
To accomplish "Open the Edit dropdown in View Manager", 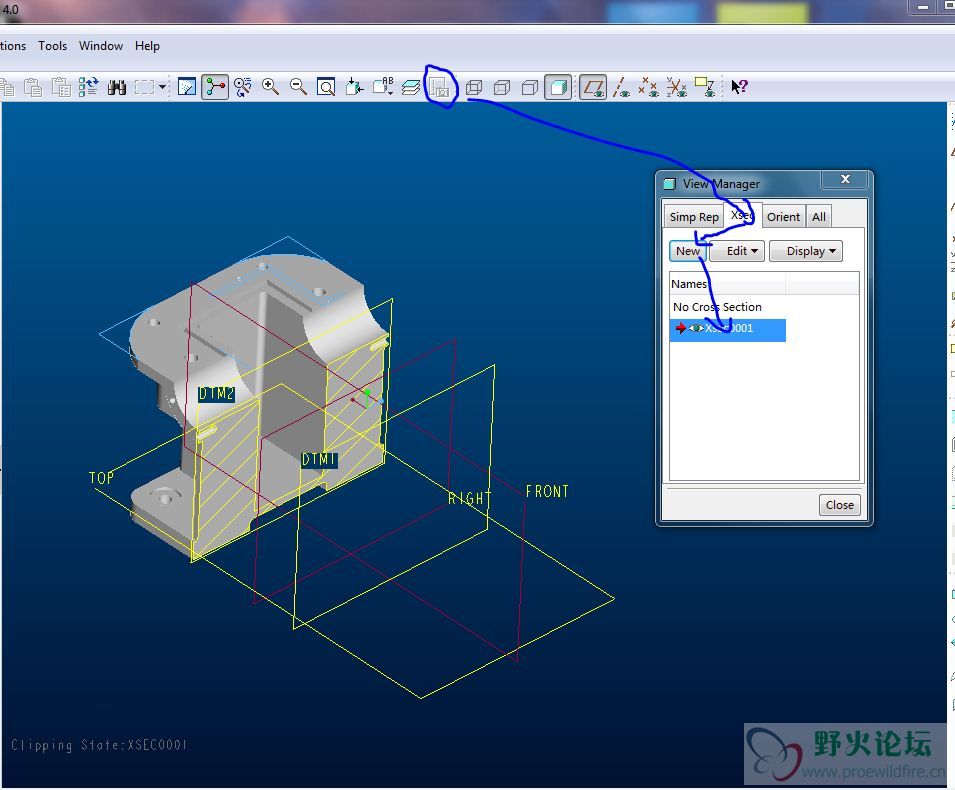I will pos(737,251).
